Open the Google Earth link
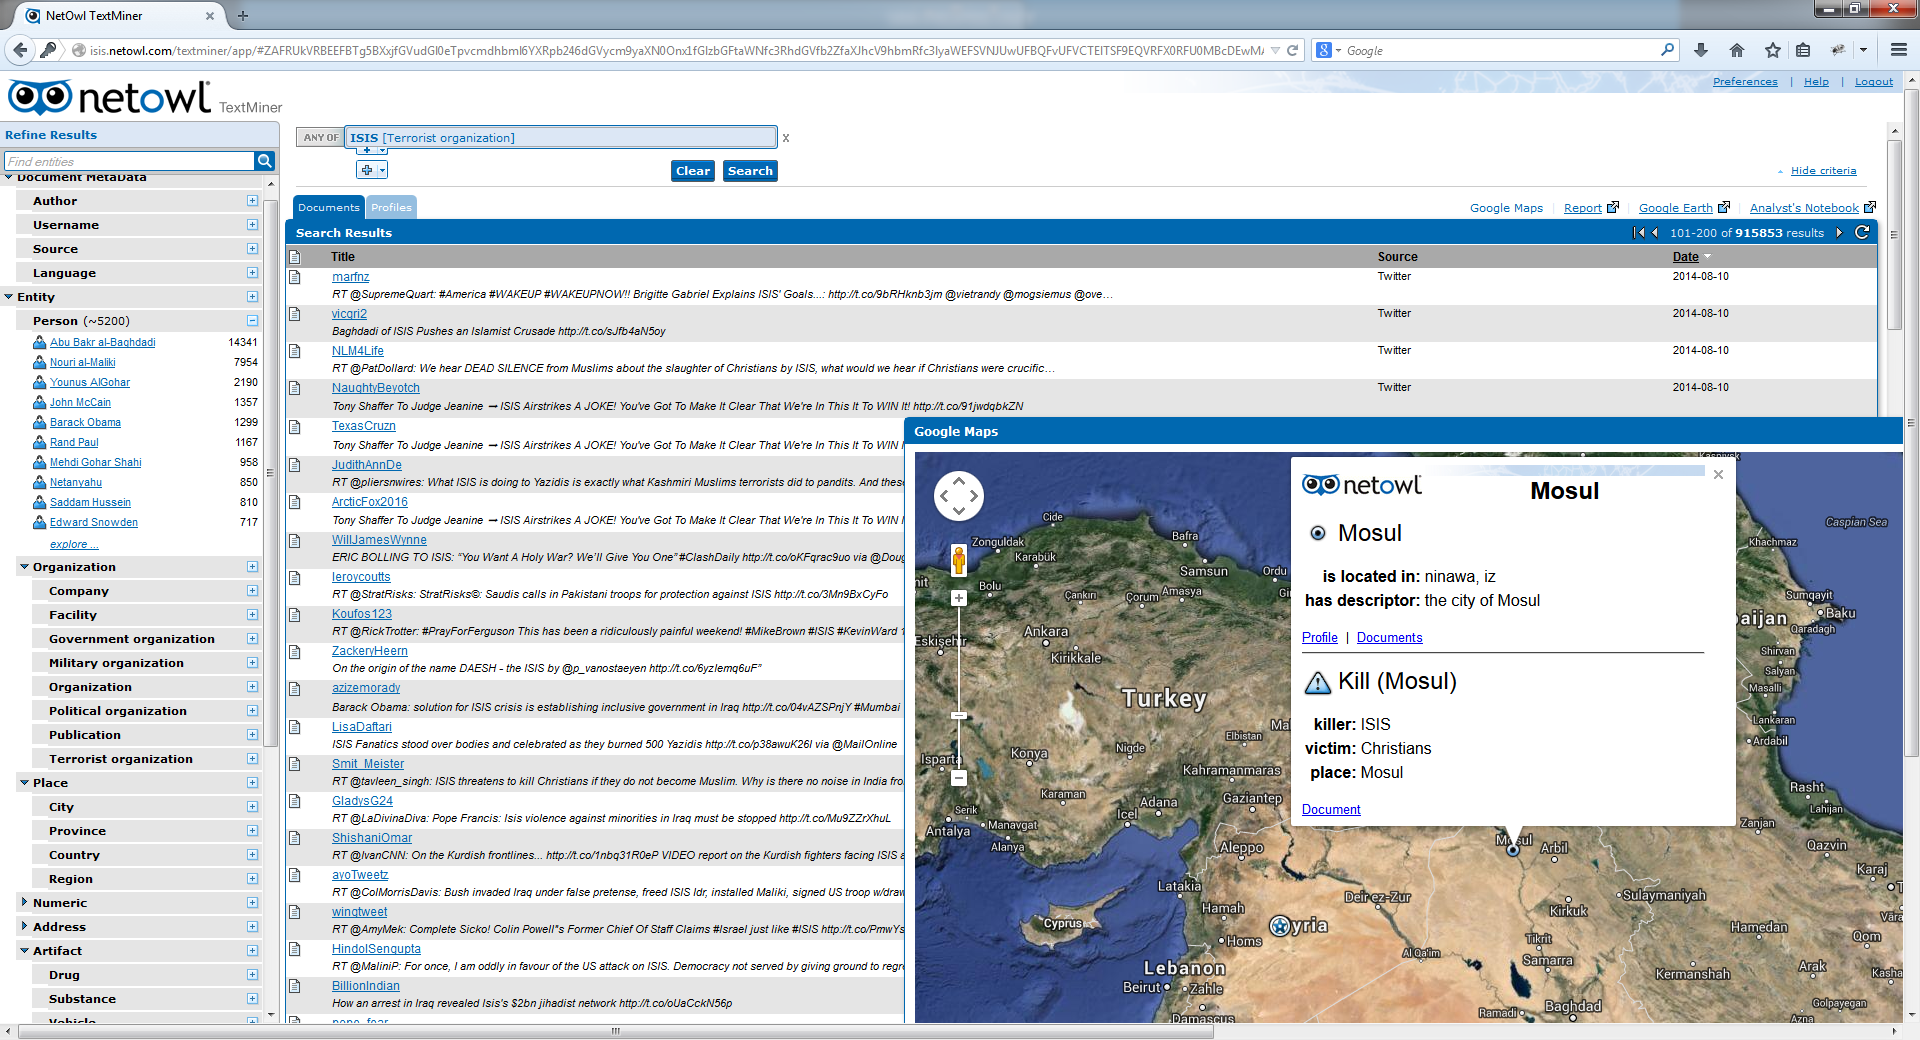This screenshot has height=1040, width=1920. (x=1676, y=208)
